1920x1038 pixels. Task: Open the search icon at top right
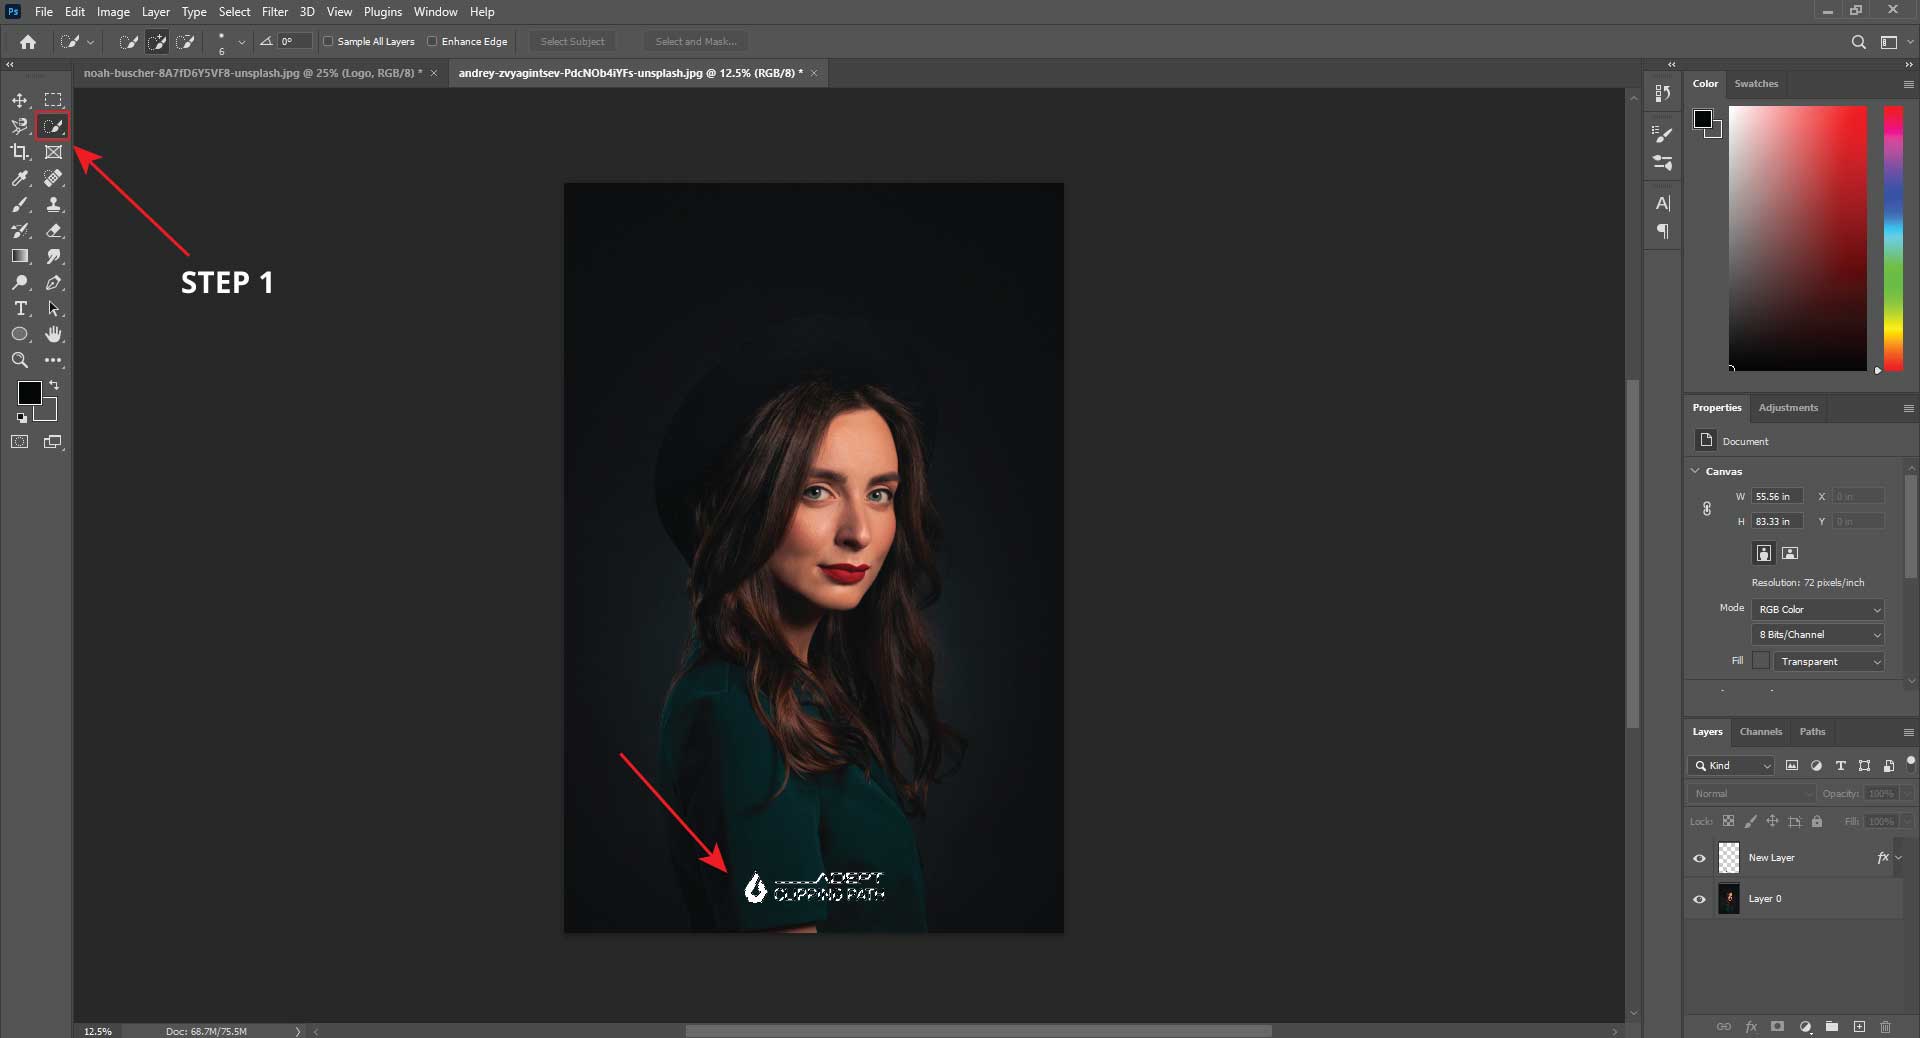(1858, 42)
